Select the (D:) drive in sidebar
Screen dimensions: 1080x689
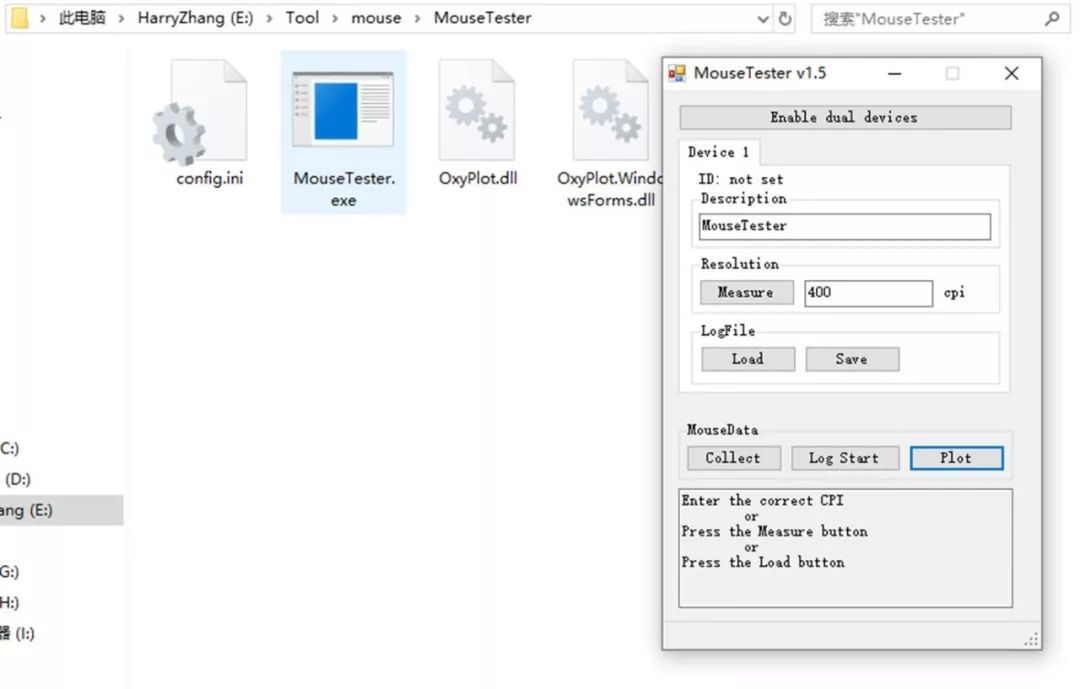pyautogui.click(x=17, y=479)
